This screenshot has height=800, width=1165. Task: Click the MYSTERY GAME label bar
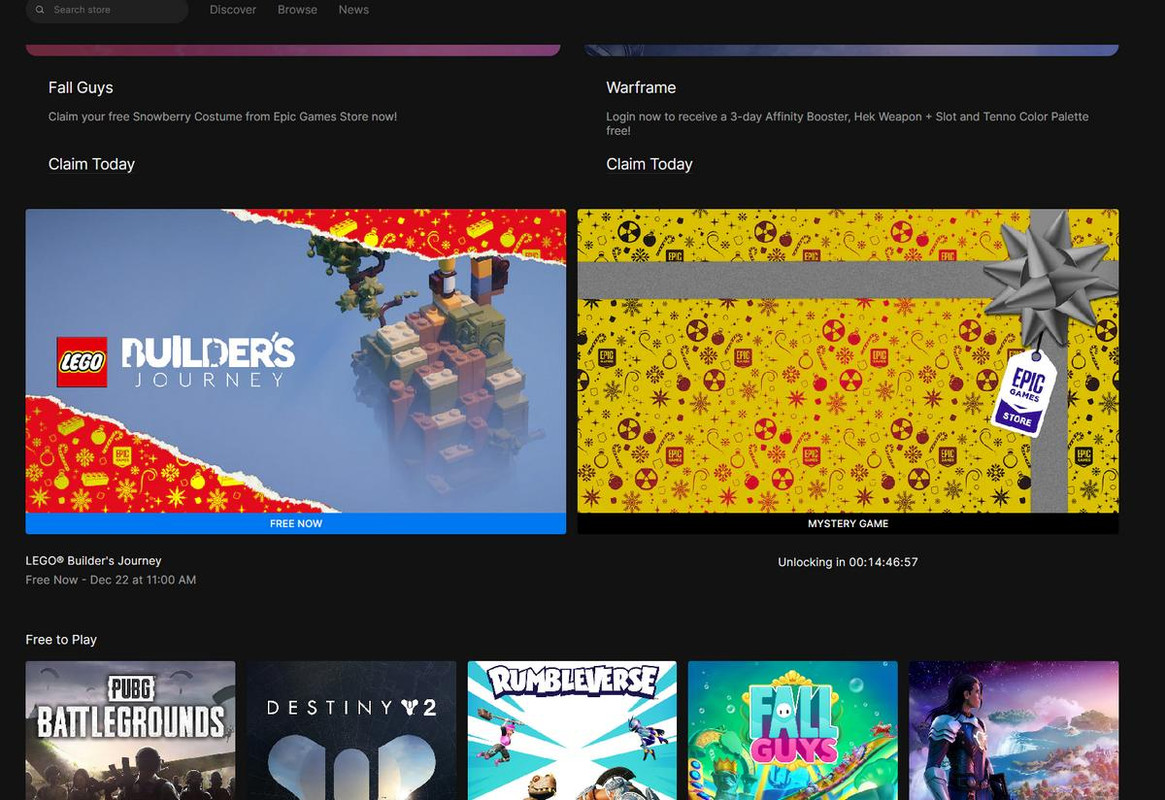(x=847, y=524)
